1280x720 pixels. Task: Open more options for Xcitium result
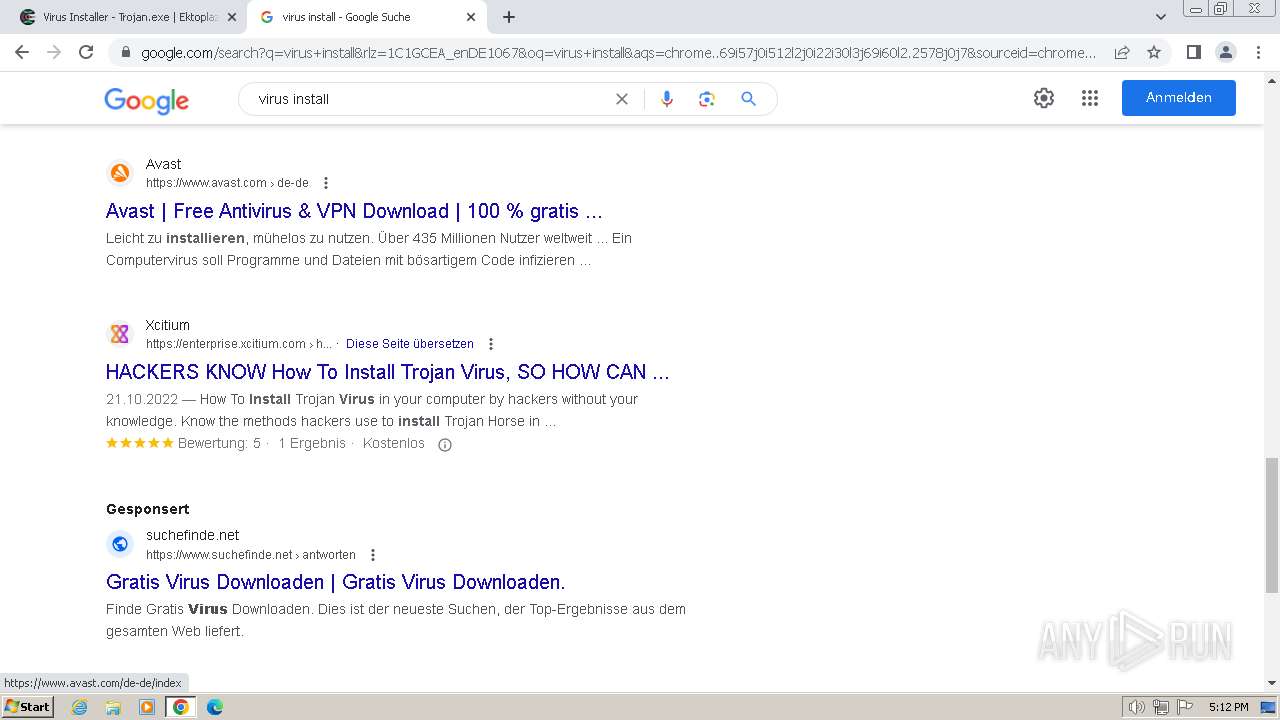click(490, 344)
